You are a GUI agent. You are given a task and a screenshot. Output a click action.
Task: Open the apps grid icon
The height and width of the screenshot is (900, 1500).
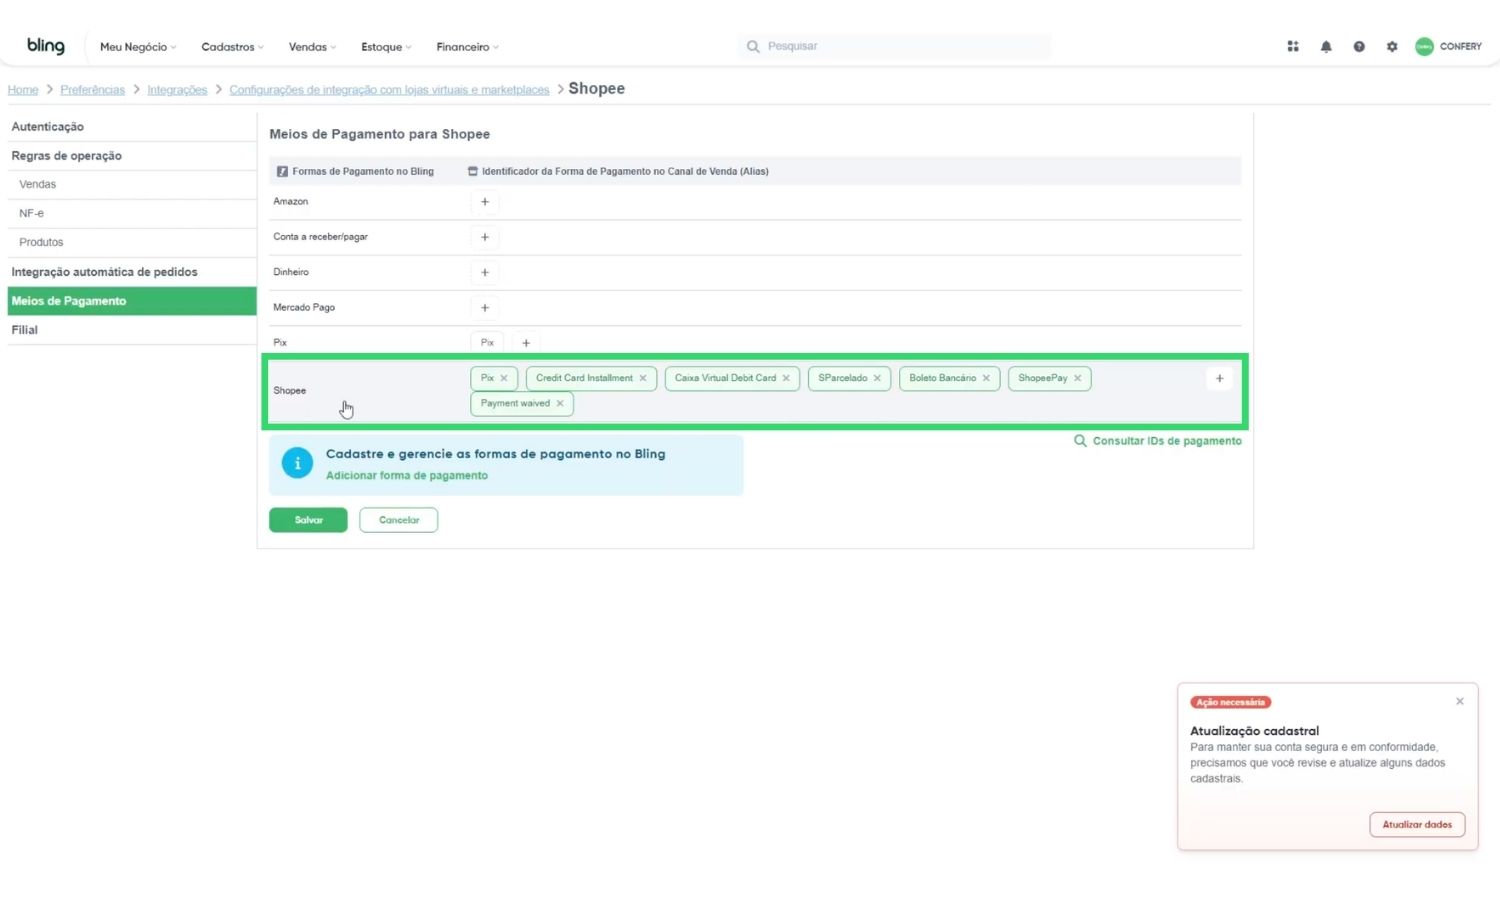1293,46
